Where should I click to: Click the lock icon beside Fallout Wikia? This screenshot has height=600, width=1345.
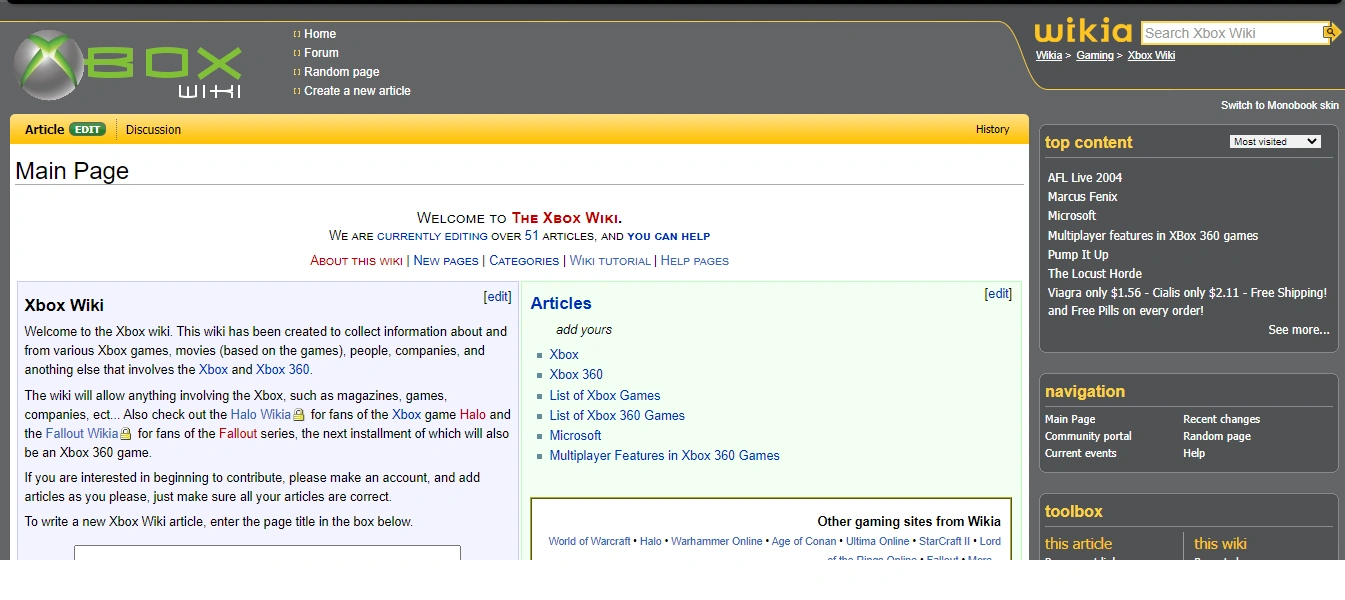(125, 434)
